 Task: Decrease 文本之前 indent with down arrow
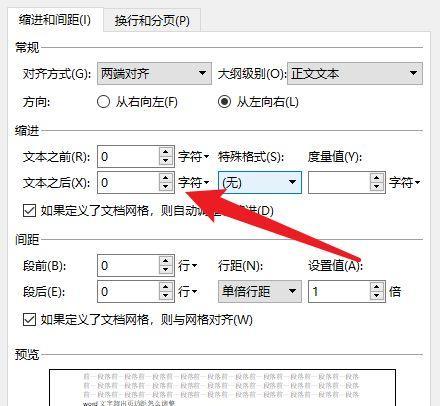click(x=166, y=161)
